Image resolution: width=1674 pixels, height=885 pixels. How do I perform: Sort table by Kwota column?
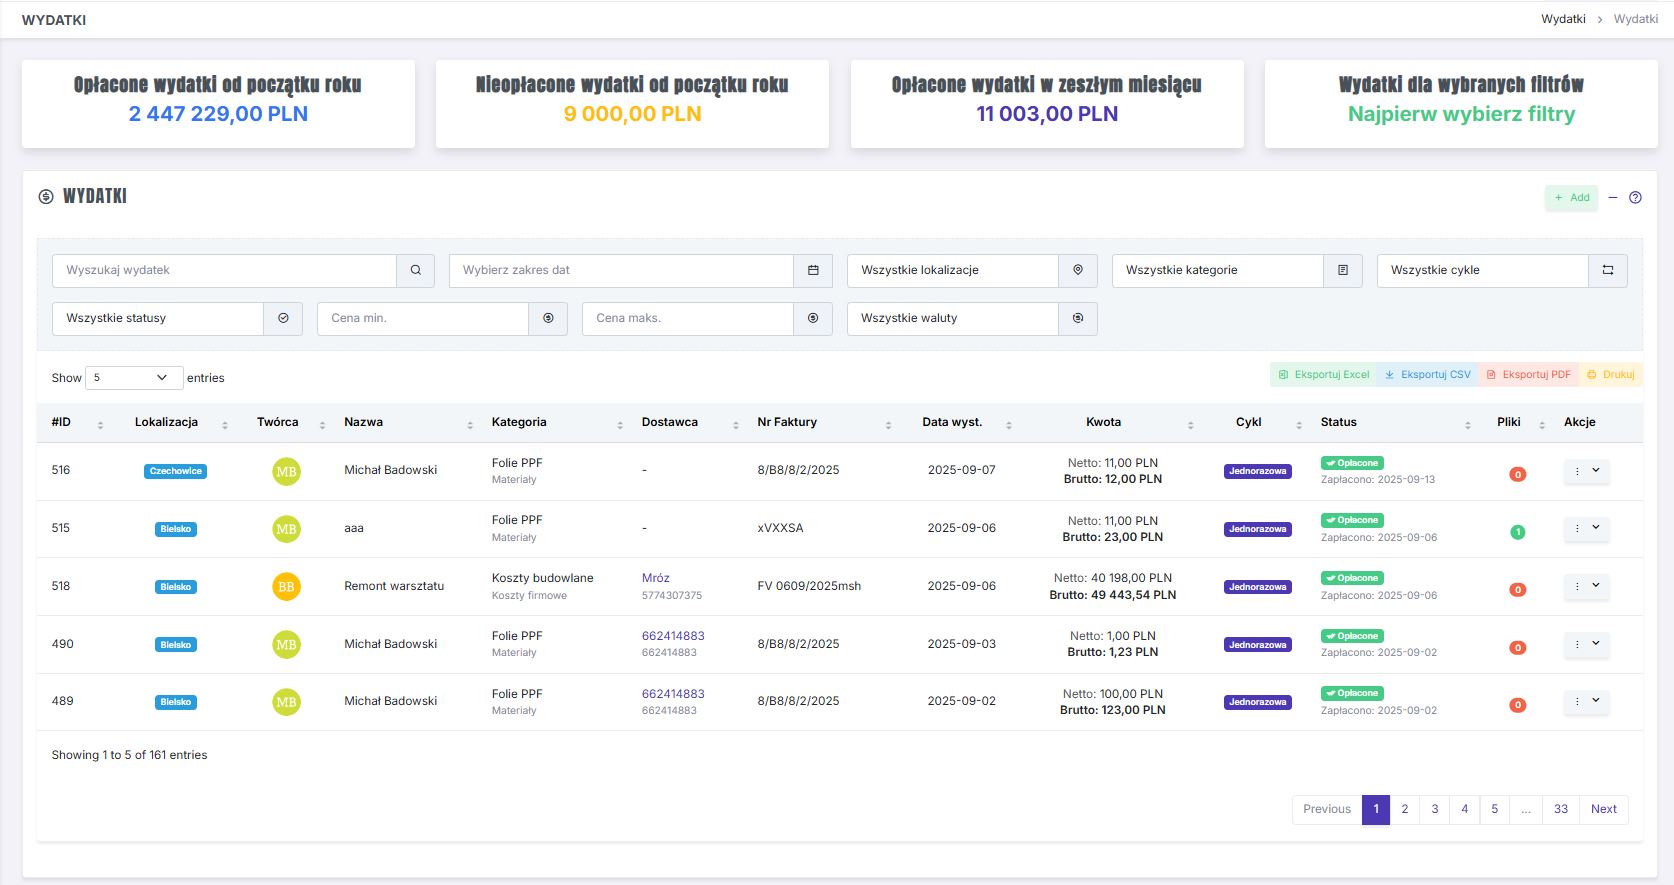[1103, 422]
